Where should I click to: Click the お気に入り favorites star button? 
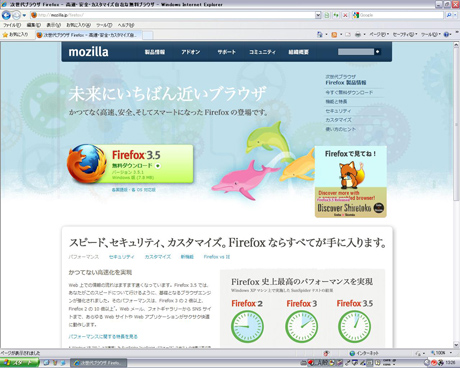coord(15,34)
